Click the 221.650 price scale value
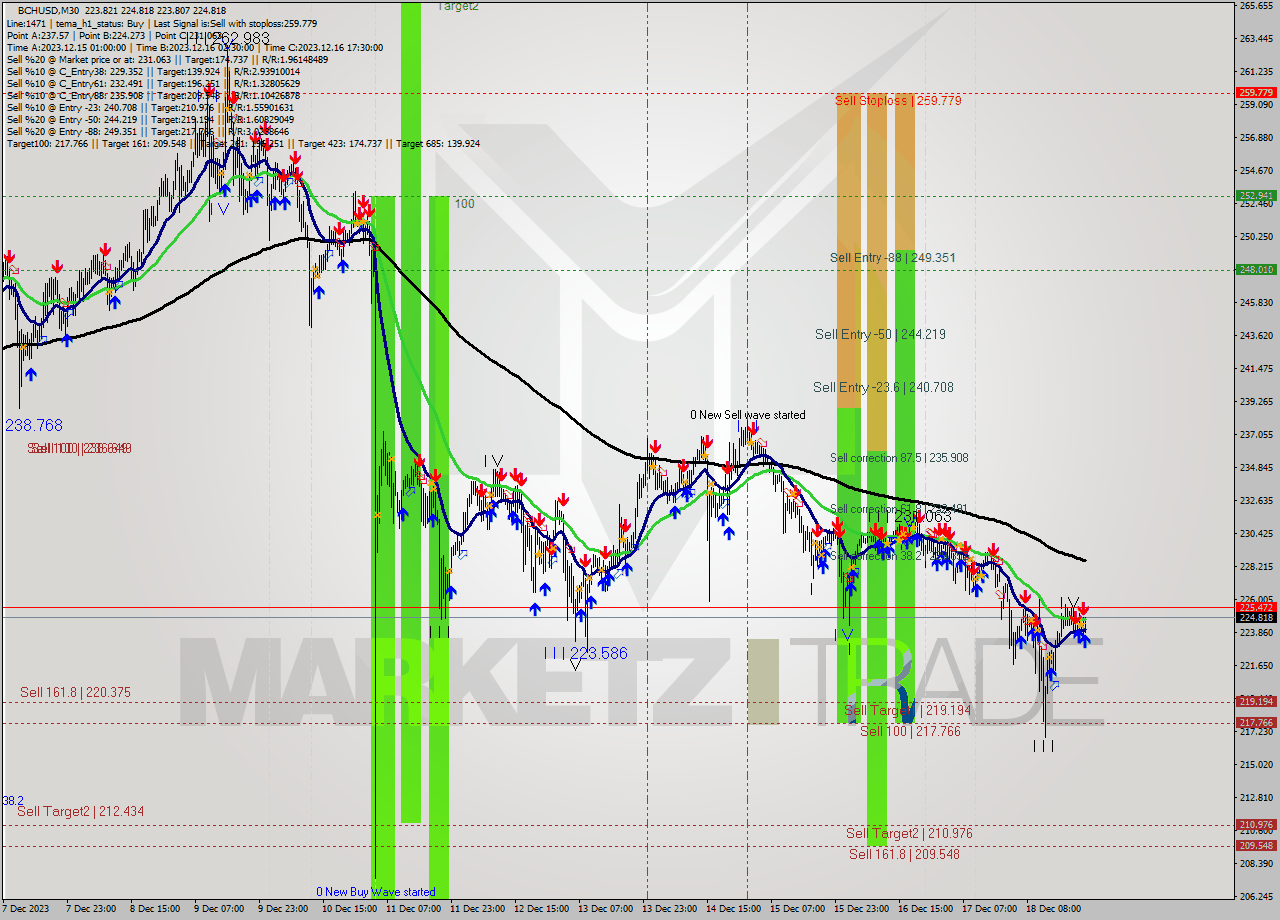This screenshot has width=1280, height=920. click(1256, 665)
